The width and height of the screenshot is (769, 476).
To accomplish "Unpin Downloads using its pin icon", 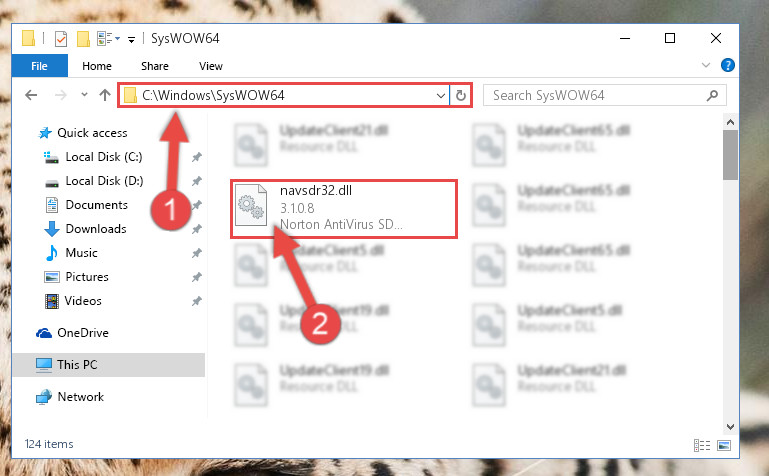I will pyautogui.click(x=197, y=229).
